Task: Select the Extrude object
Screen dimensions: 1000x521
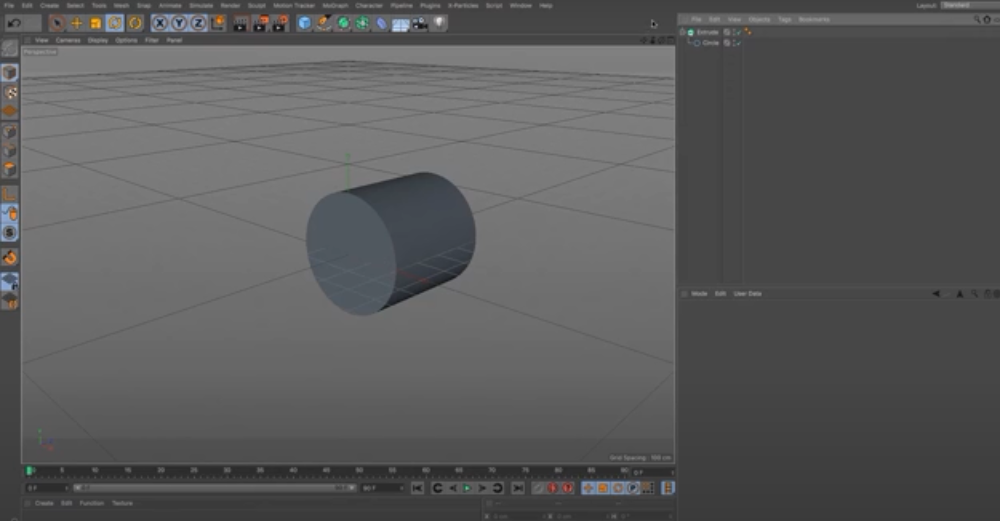Action: (x=707, y=32)
